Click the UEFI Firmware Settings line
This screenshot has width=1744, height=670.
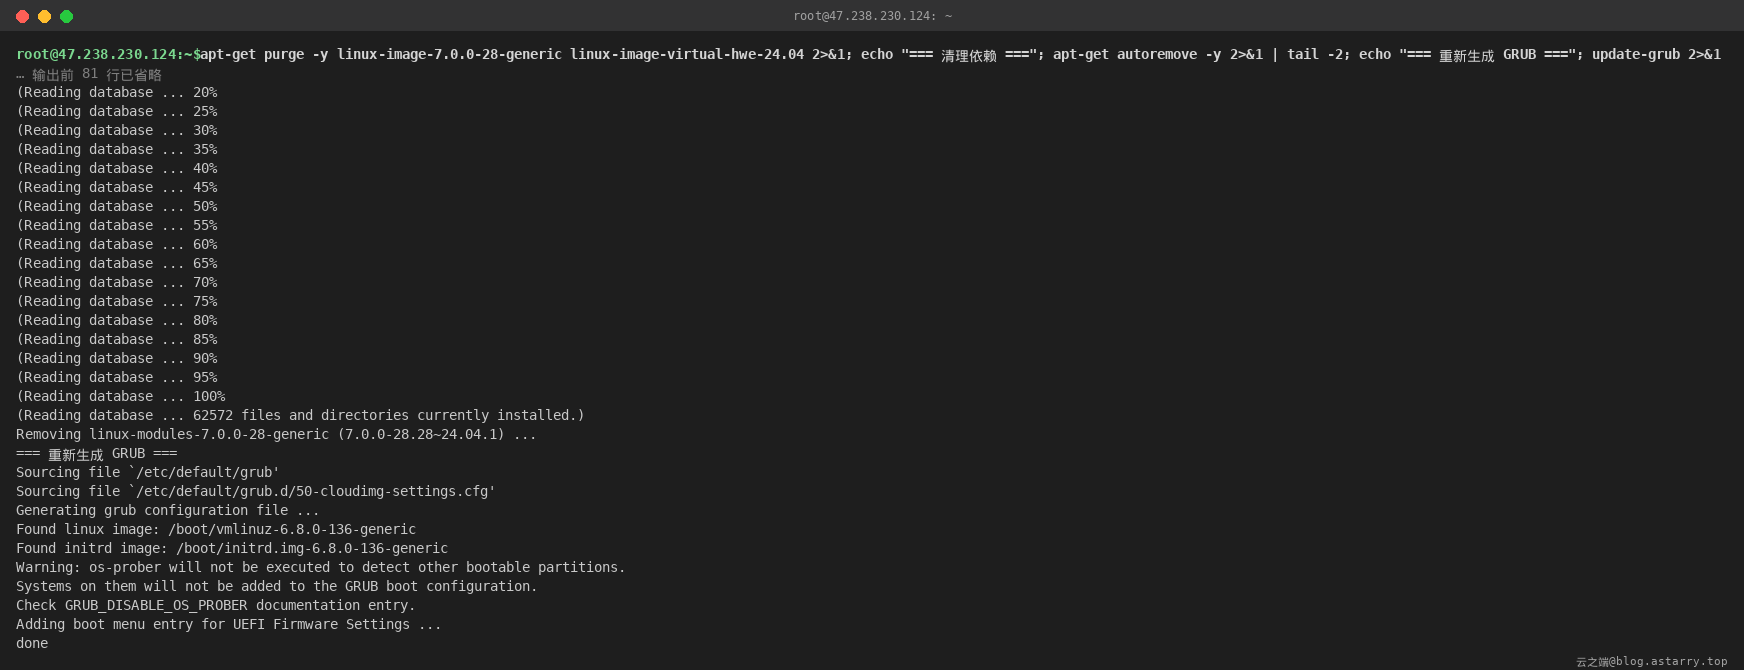tap(228, 624)
